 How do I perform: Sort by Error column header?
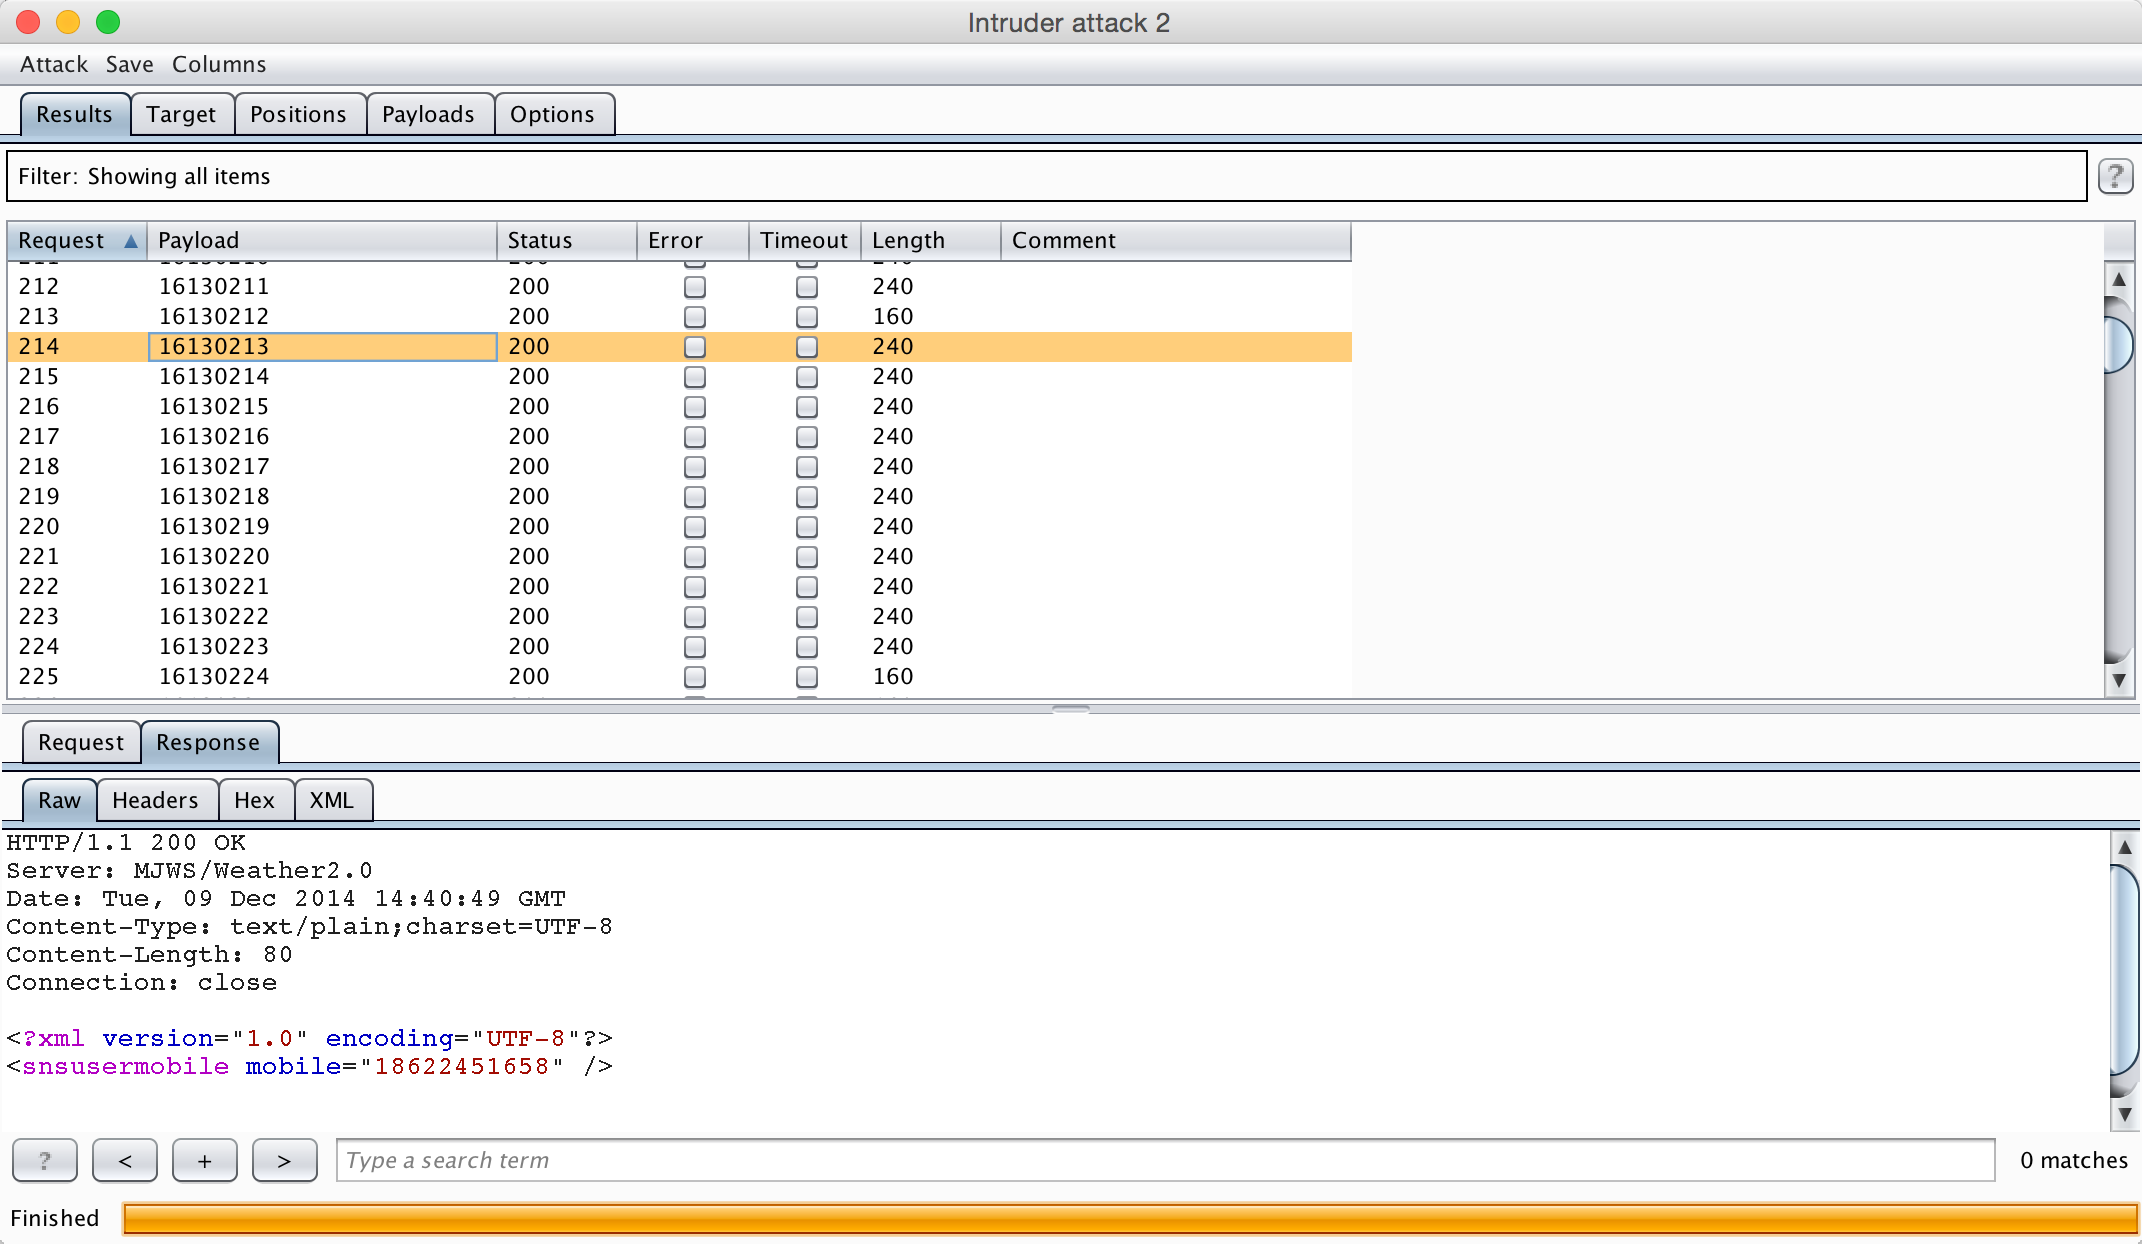coord(693,240)
